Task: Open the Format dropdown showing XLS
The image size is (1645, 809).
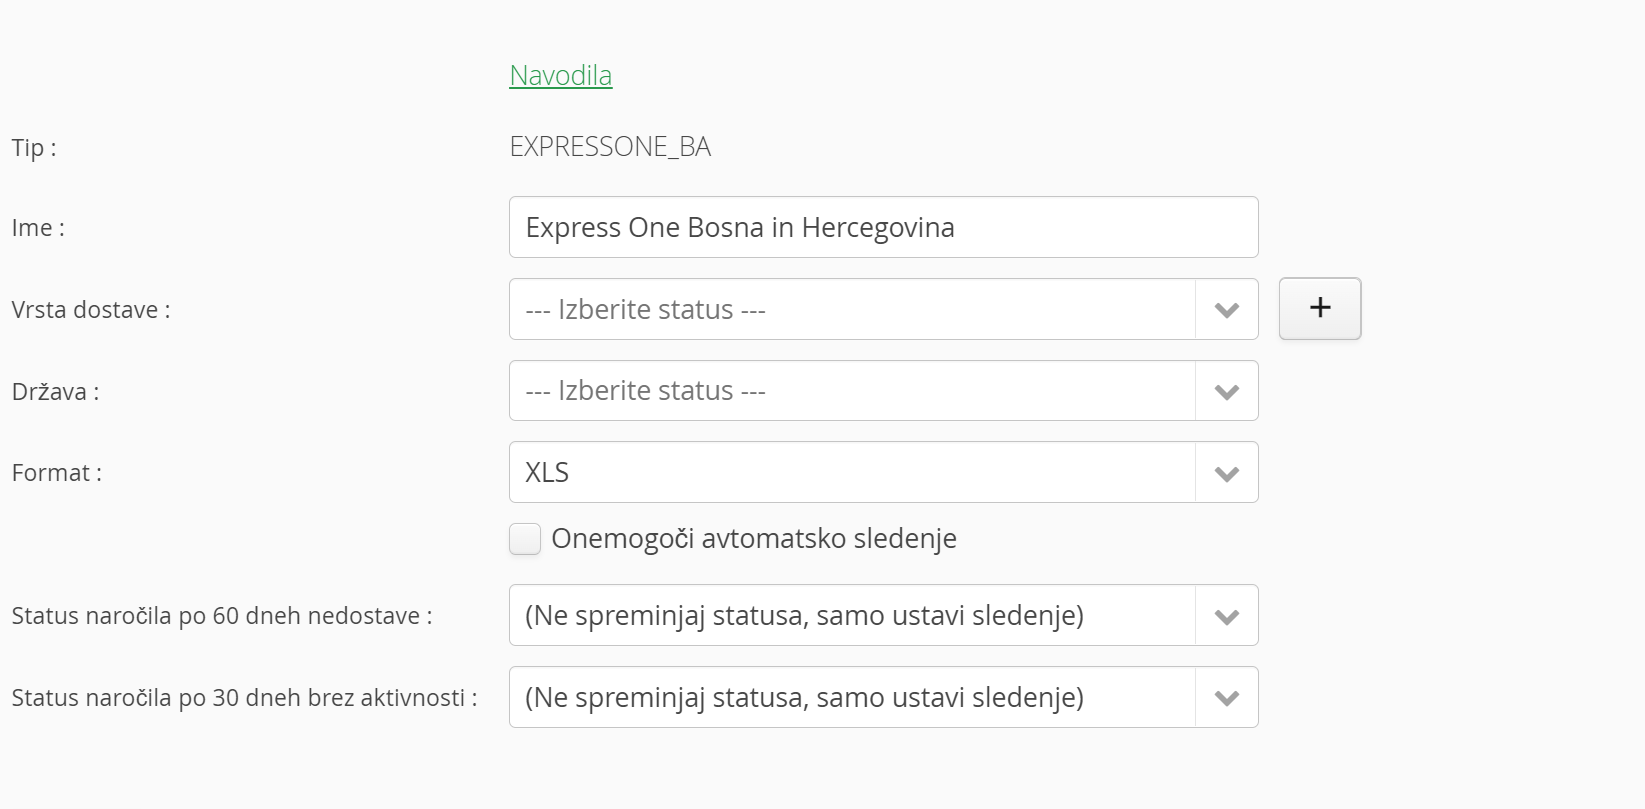Action: 850,472
